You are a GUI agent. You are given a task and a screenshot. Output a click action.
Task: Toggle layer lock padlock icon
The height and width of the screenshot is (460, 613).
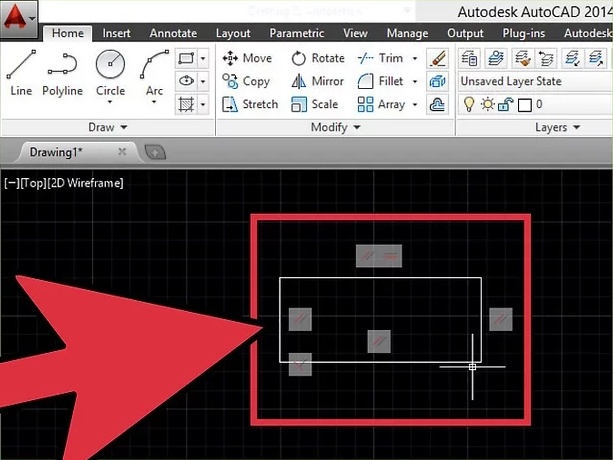coord(505,105)
